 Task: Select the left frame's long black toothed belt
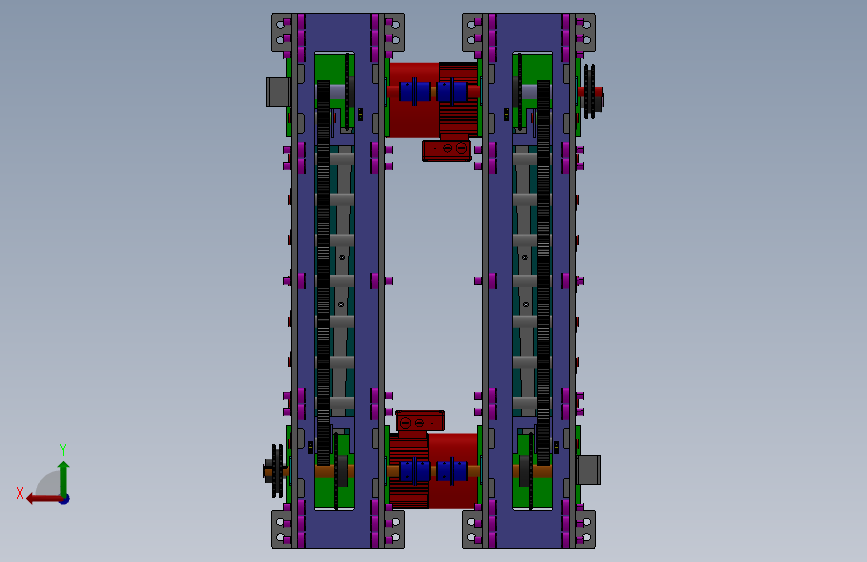tap(323, 272)
